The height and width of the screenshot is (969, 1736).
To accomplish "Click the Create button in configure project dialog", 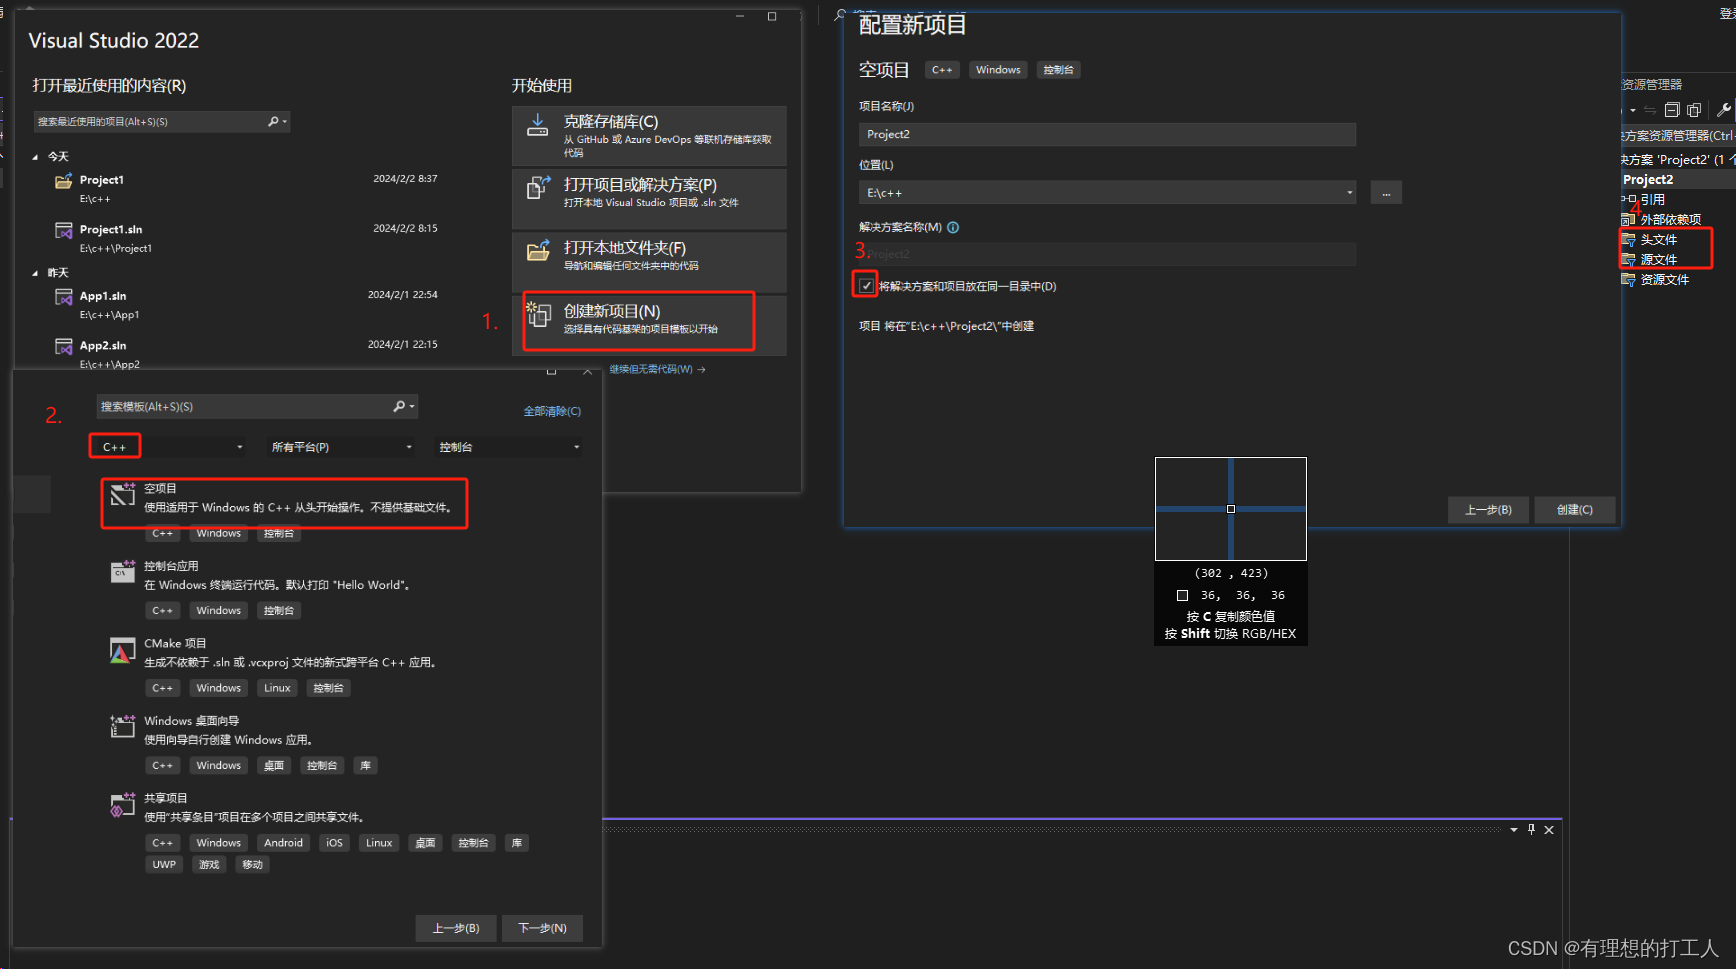I will (1574, 510).
